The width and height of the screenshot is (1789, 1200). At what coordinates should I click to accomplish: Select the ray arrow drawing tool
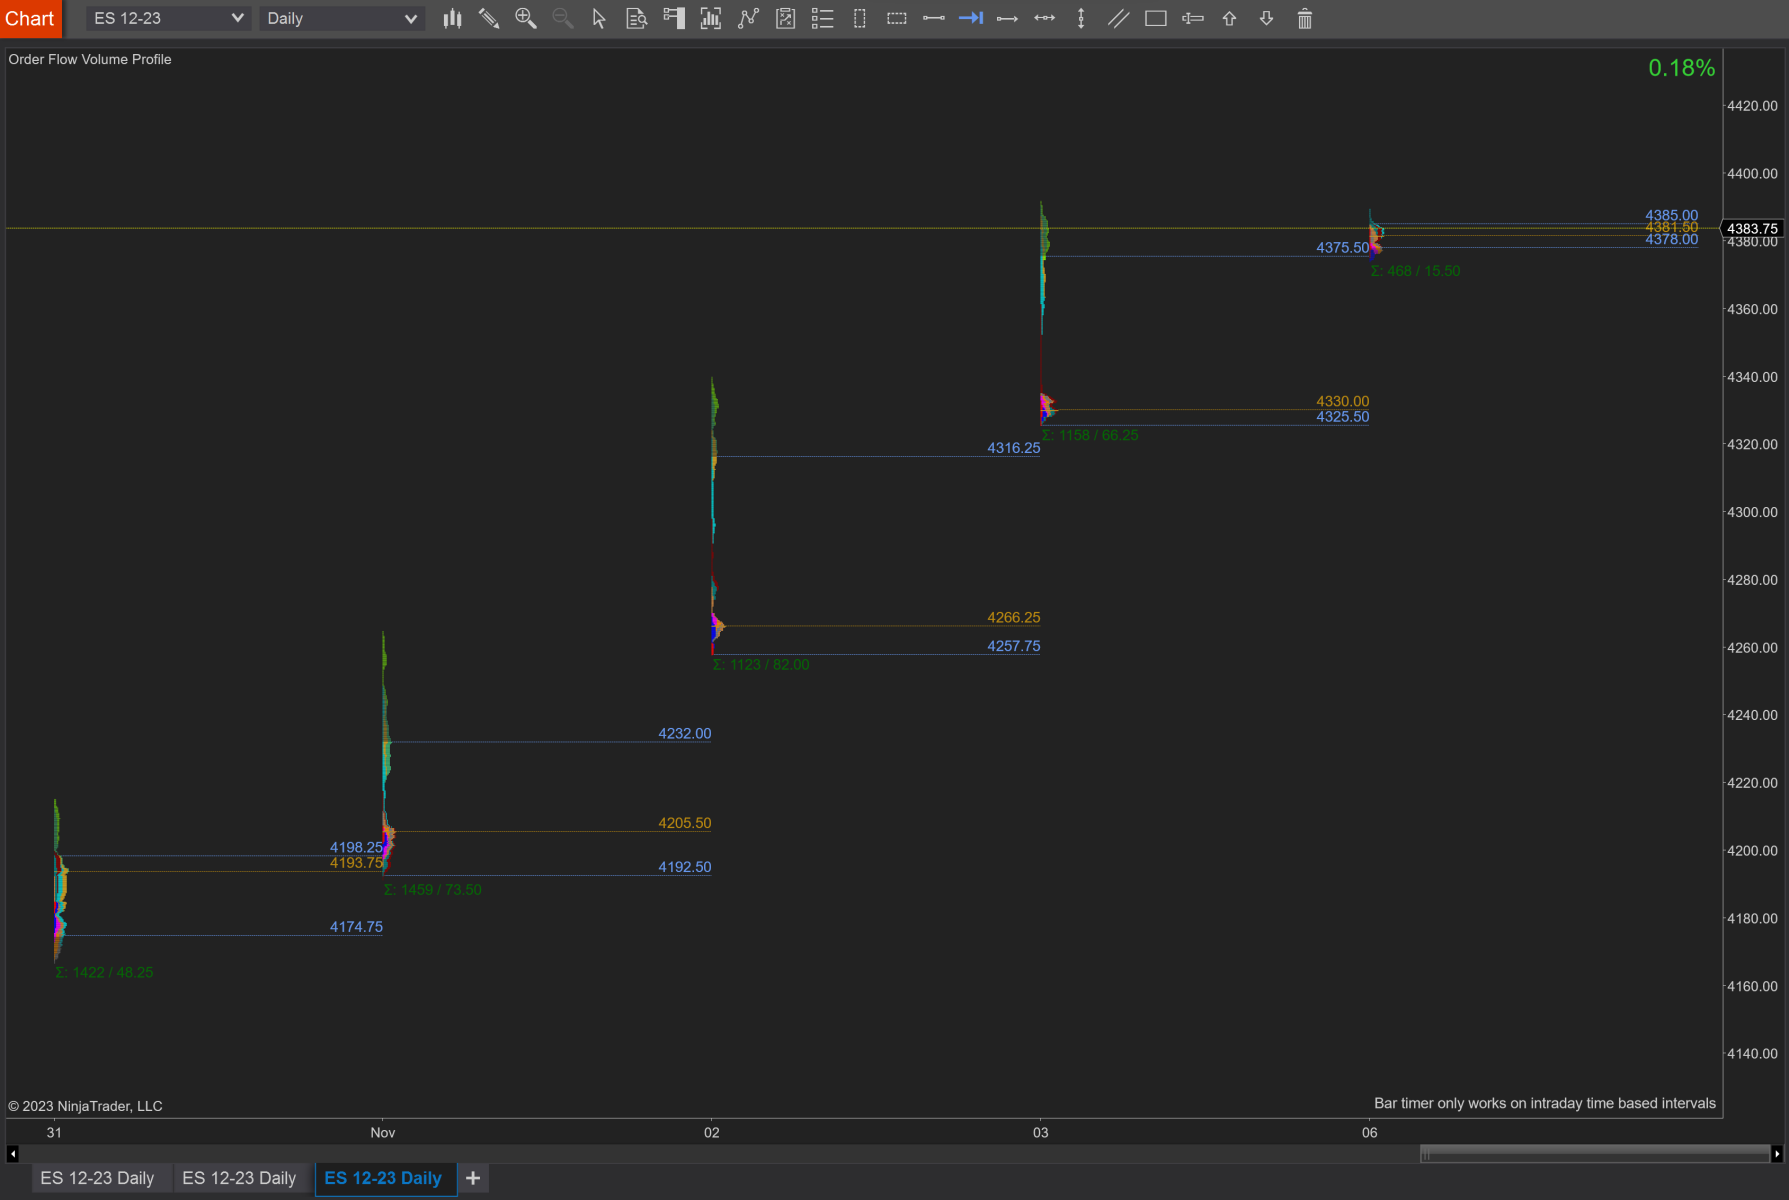coord(1008,18)
